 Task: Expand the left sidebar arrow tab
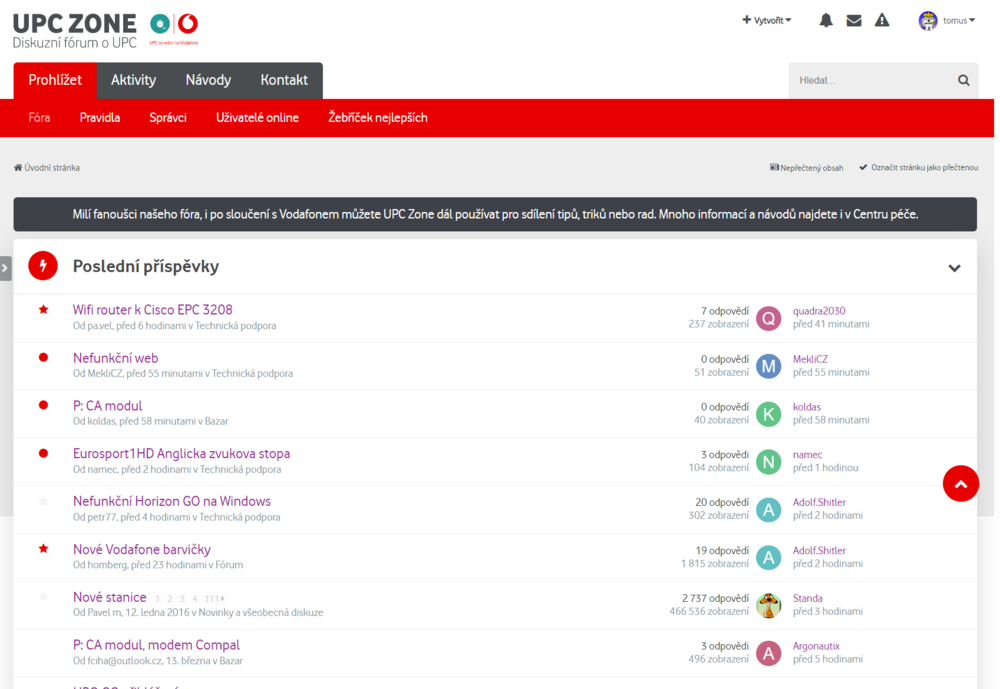5,268
